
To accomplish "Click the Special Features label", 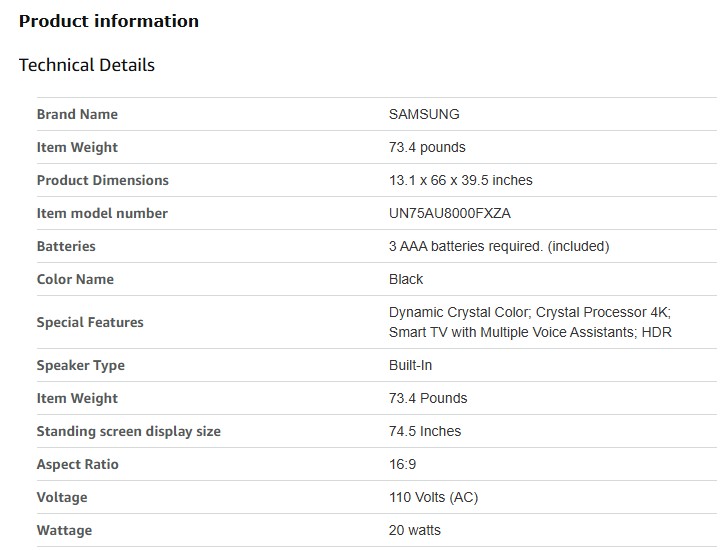I will tap(90, 322).
